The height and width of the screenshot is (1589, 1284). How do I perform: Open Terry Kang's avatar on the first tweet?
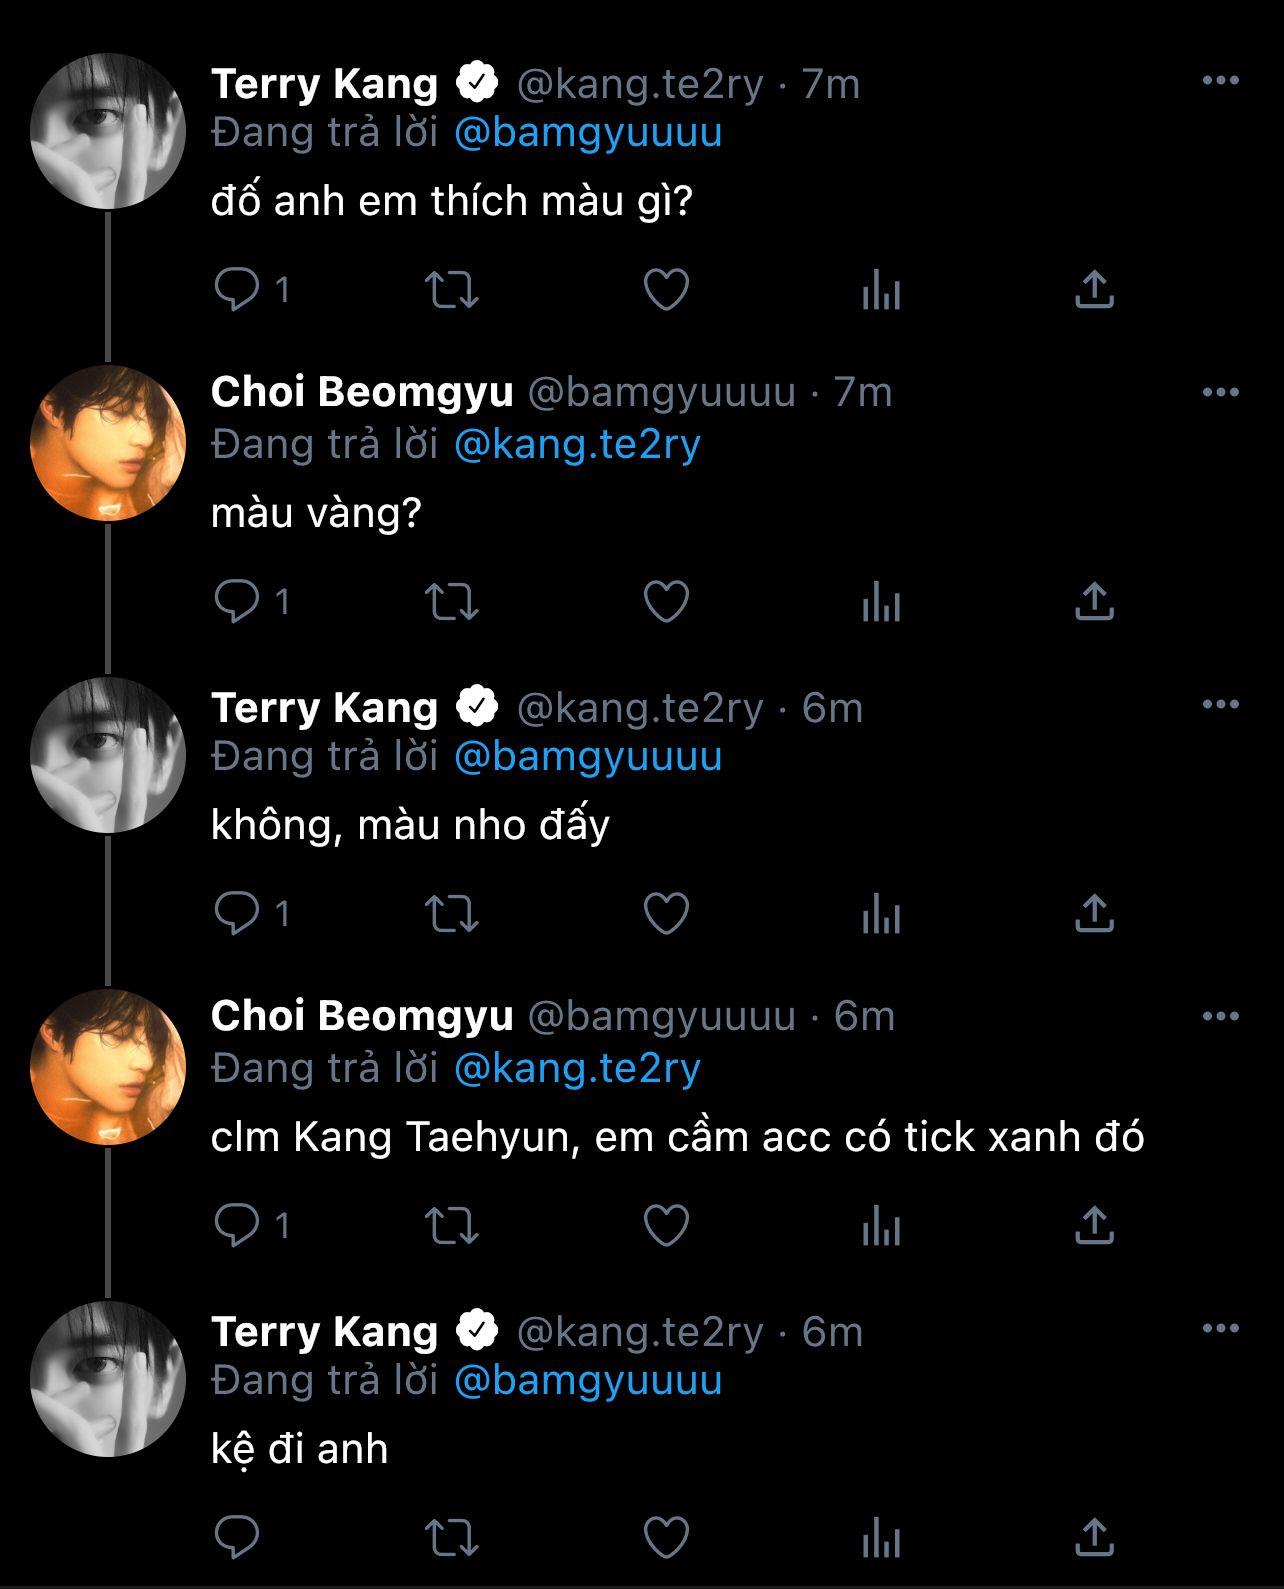pyautogui.click(x=108, y=131)
